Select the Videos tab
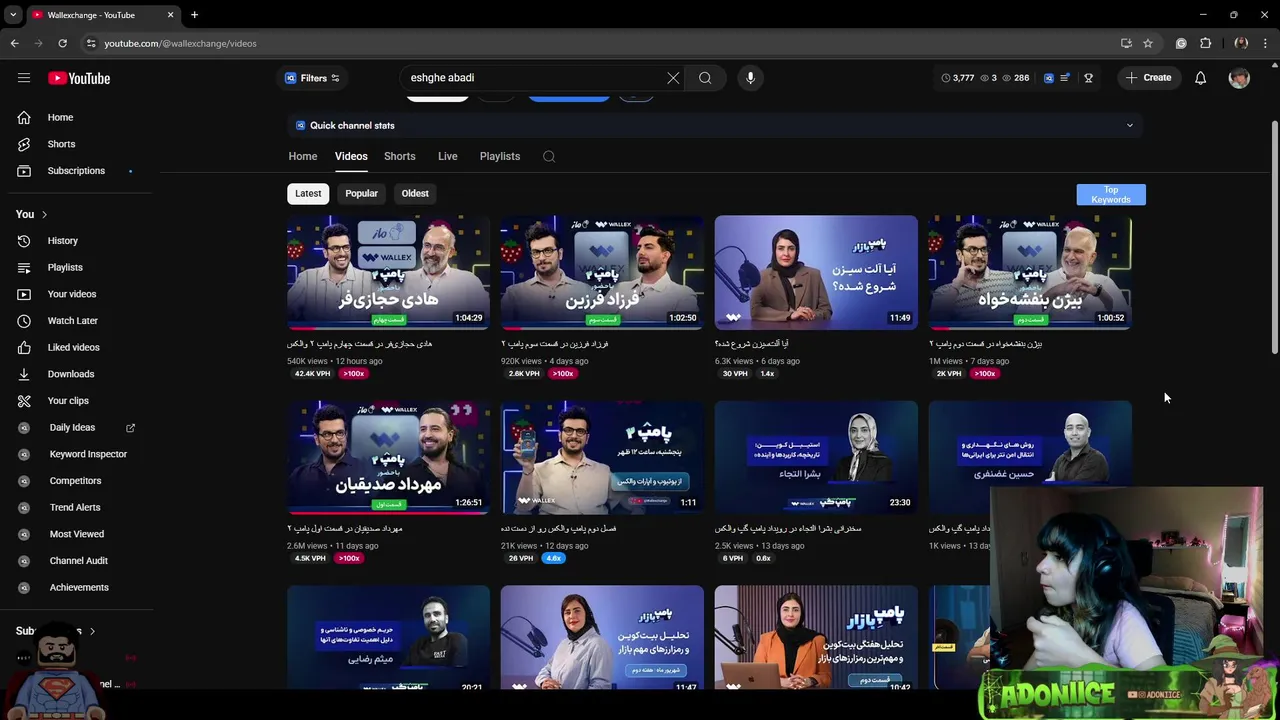This screenshot has width=1280, height=720. 351,156
